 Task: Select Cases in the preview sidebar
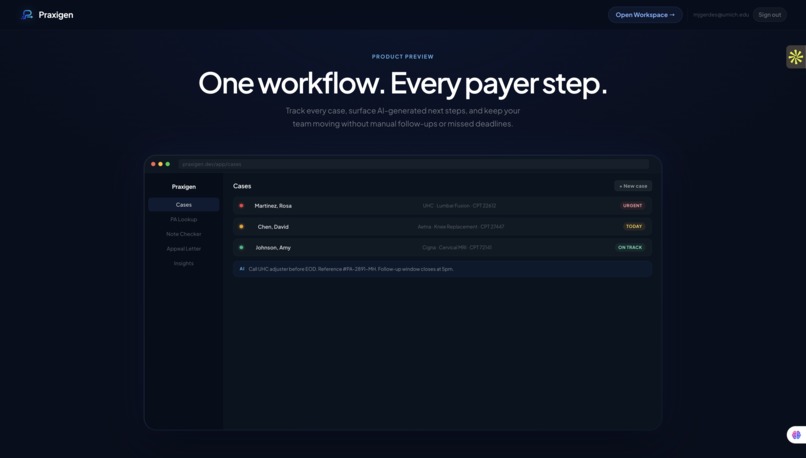click(x=184, y=205)
